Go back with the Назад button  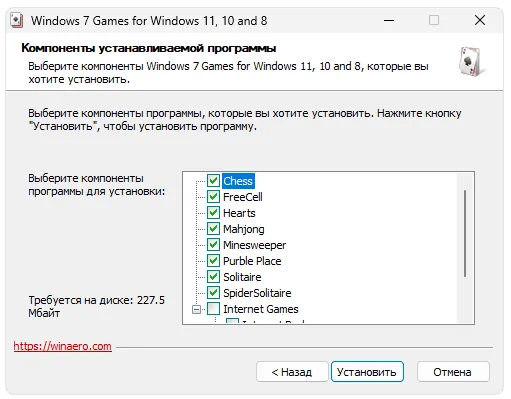(292, 372)
